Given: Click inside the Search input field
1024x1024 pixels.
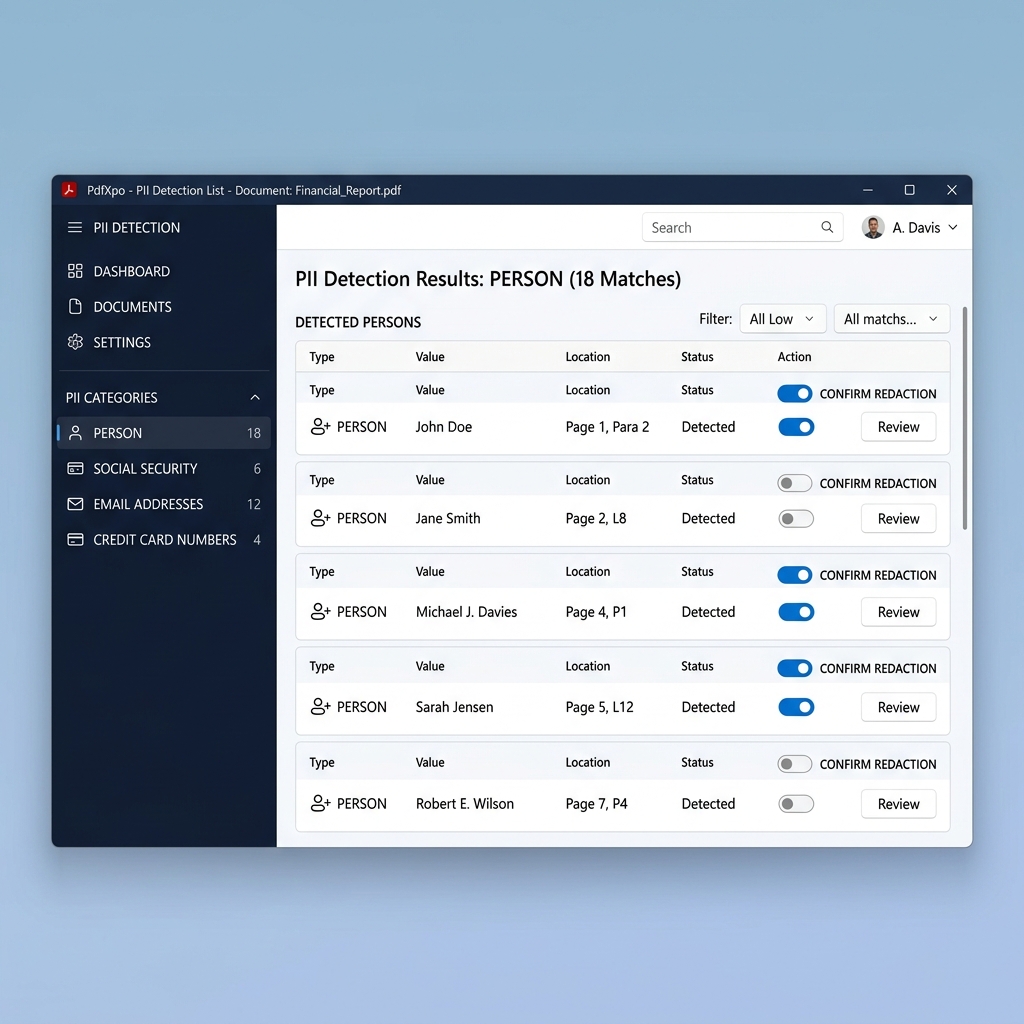Looking at the screenshot, I should (730, 227).
